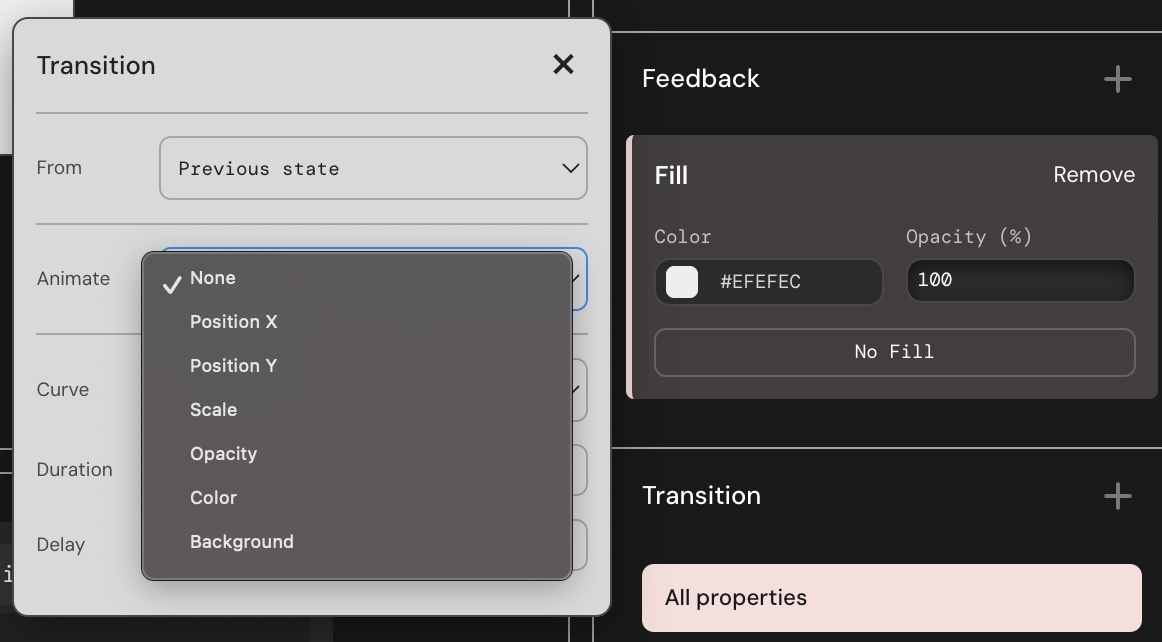Image resolution: width=1162 pixels, height=642 pixels.
Task: Add new Feedback with plus icon
Action: tap(1117, 79)
